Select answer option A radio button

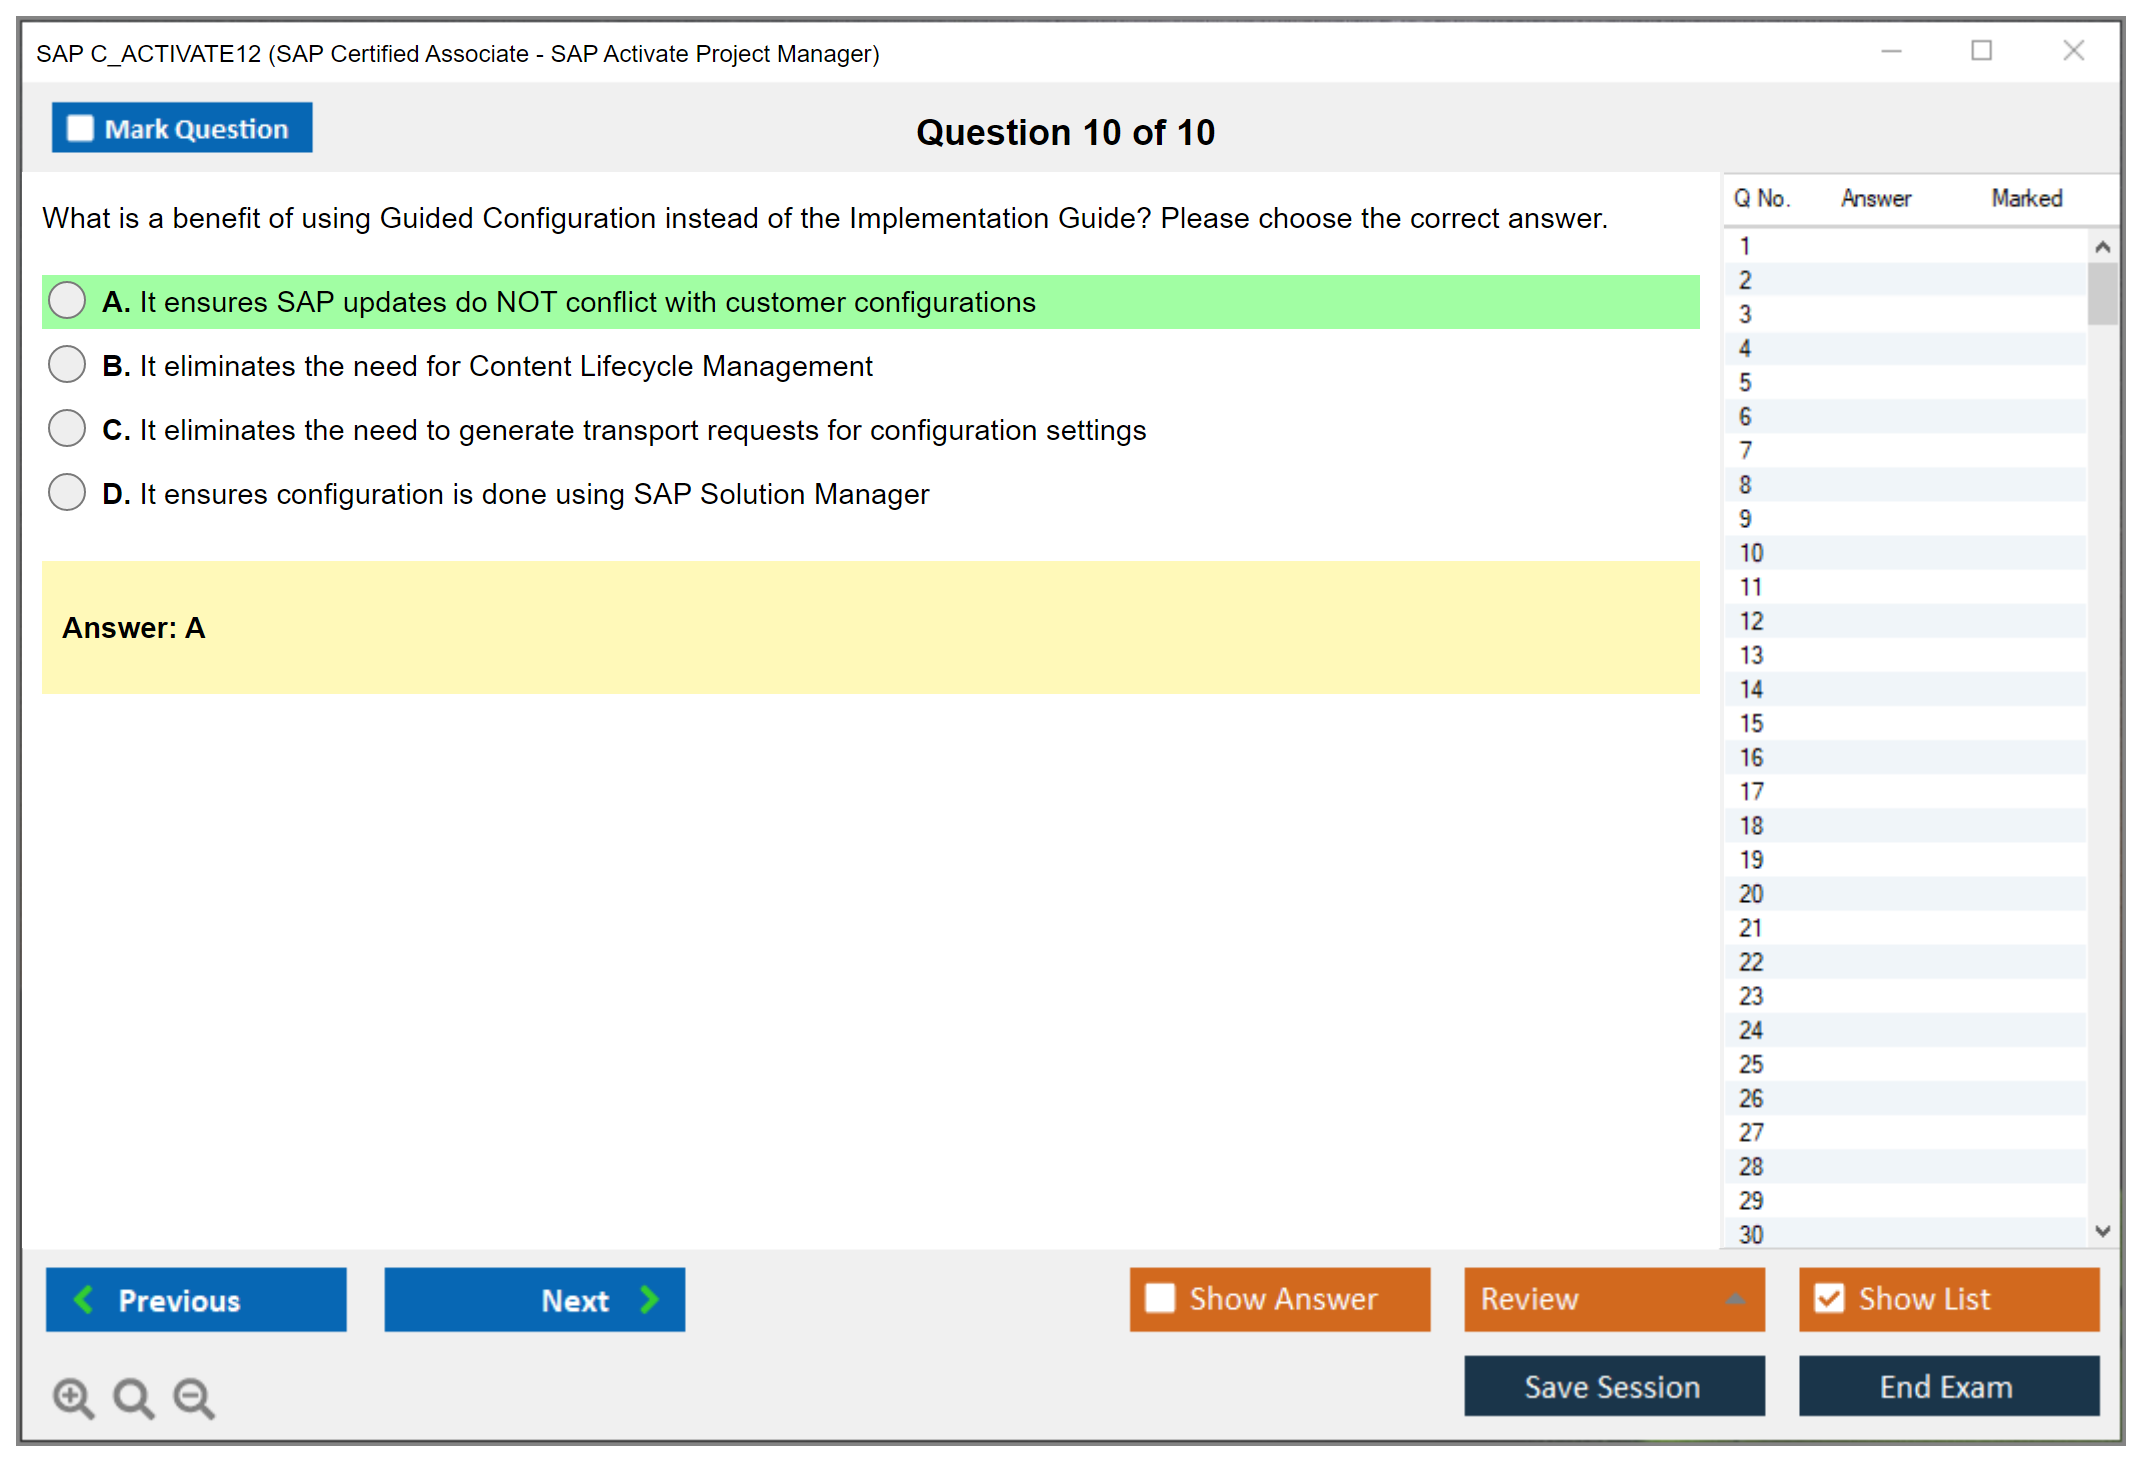pyautogui.click(x=67, y=300)
